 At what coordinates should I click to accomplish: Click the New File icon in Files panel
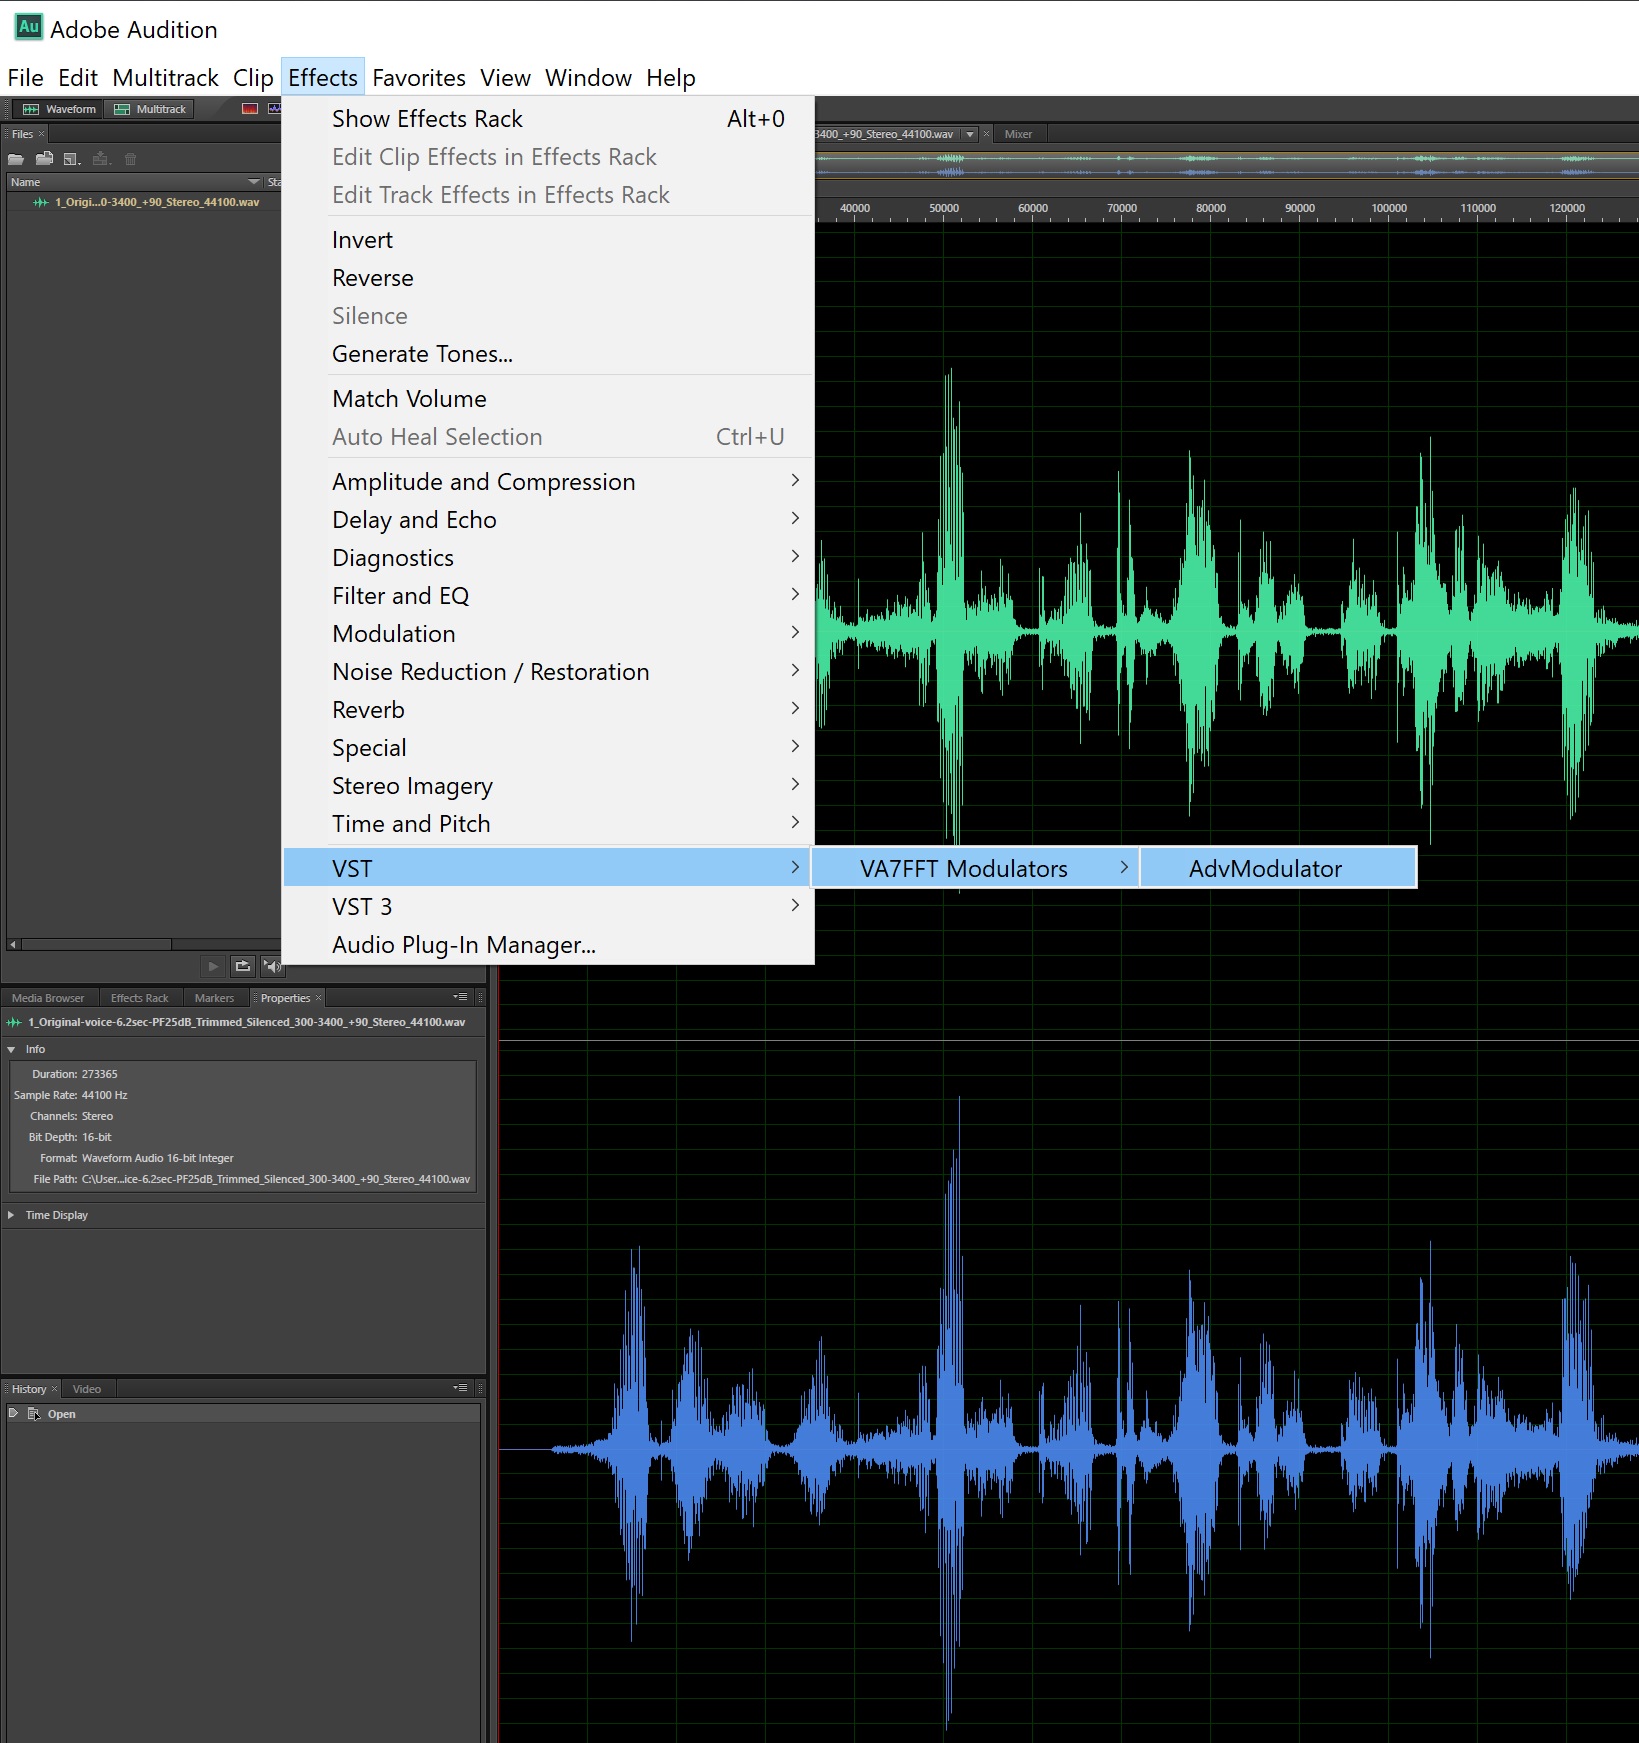[71, 159]
